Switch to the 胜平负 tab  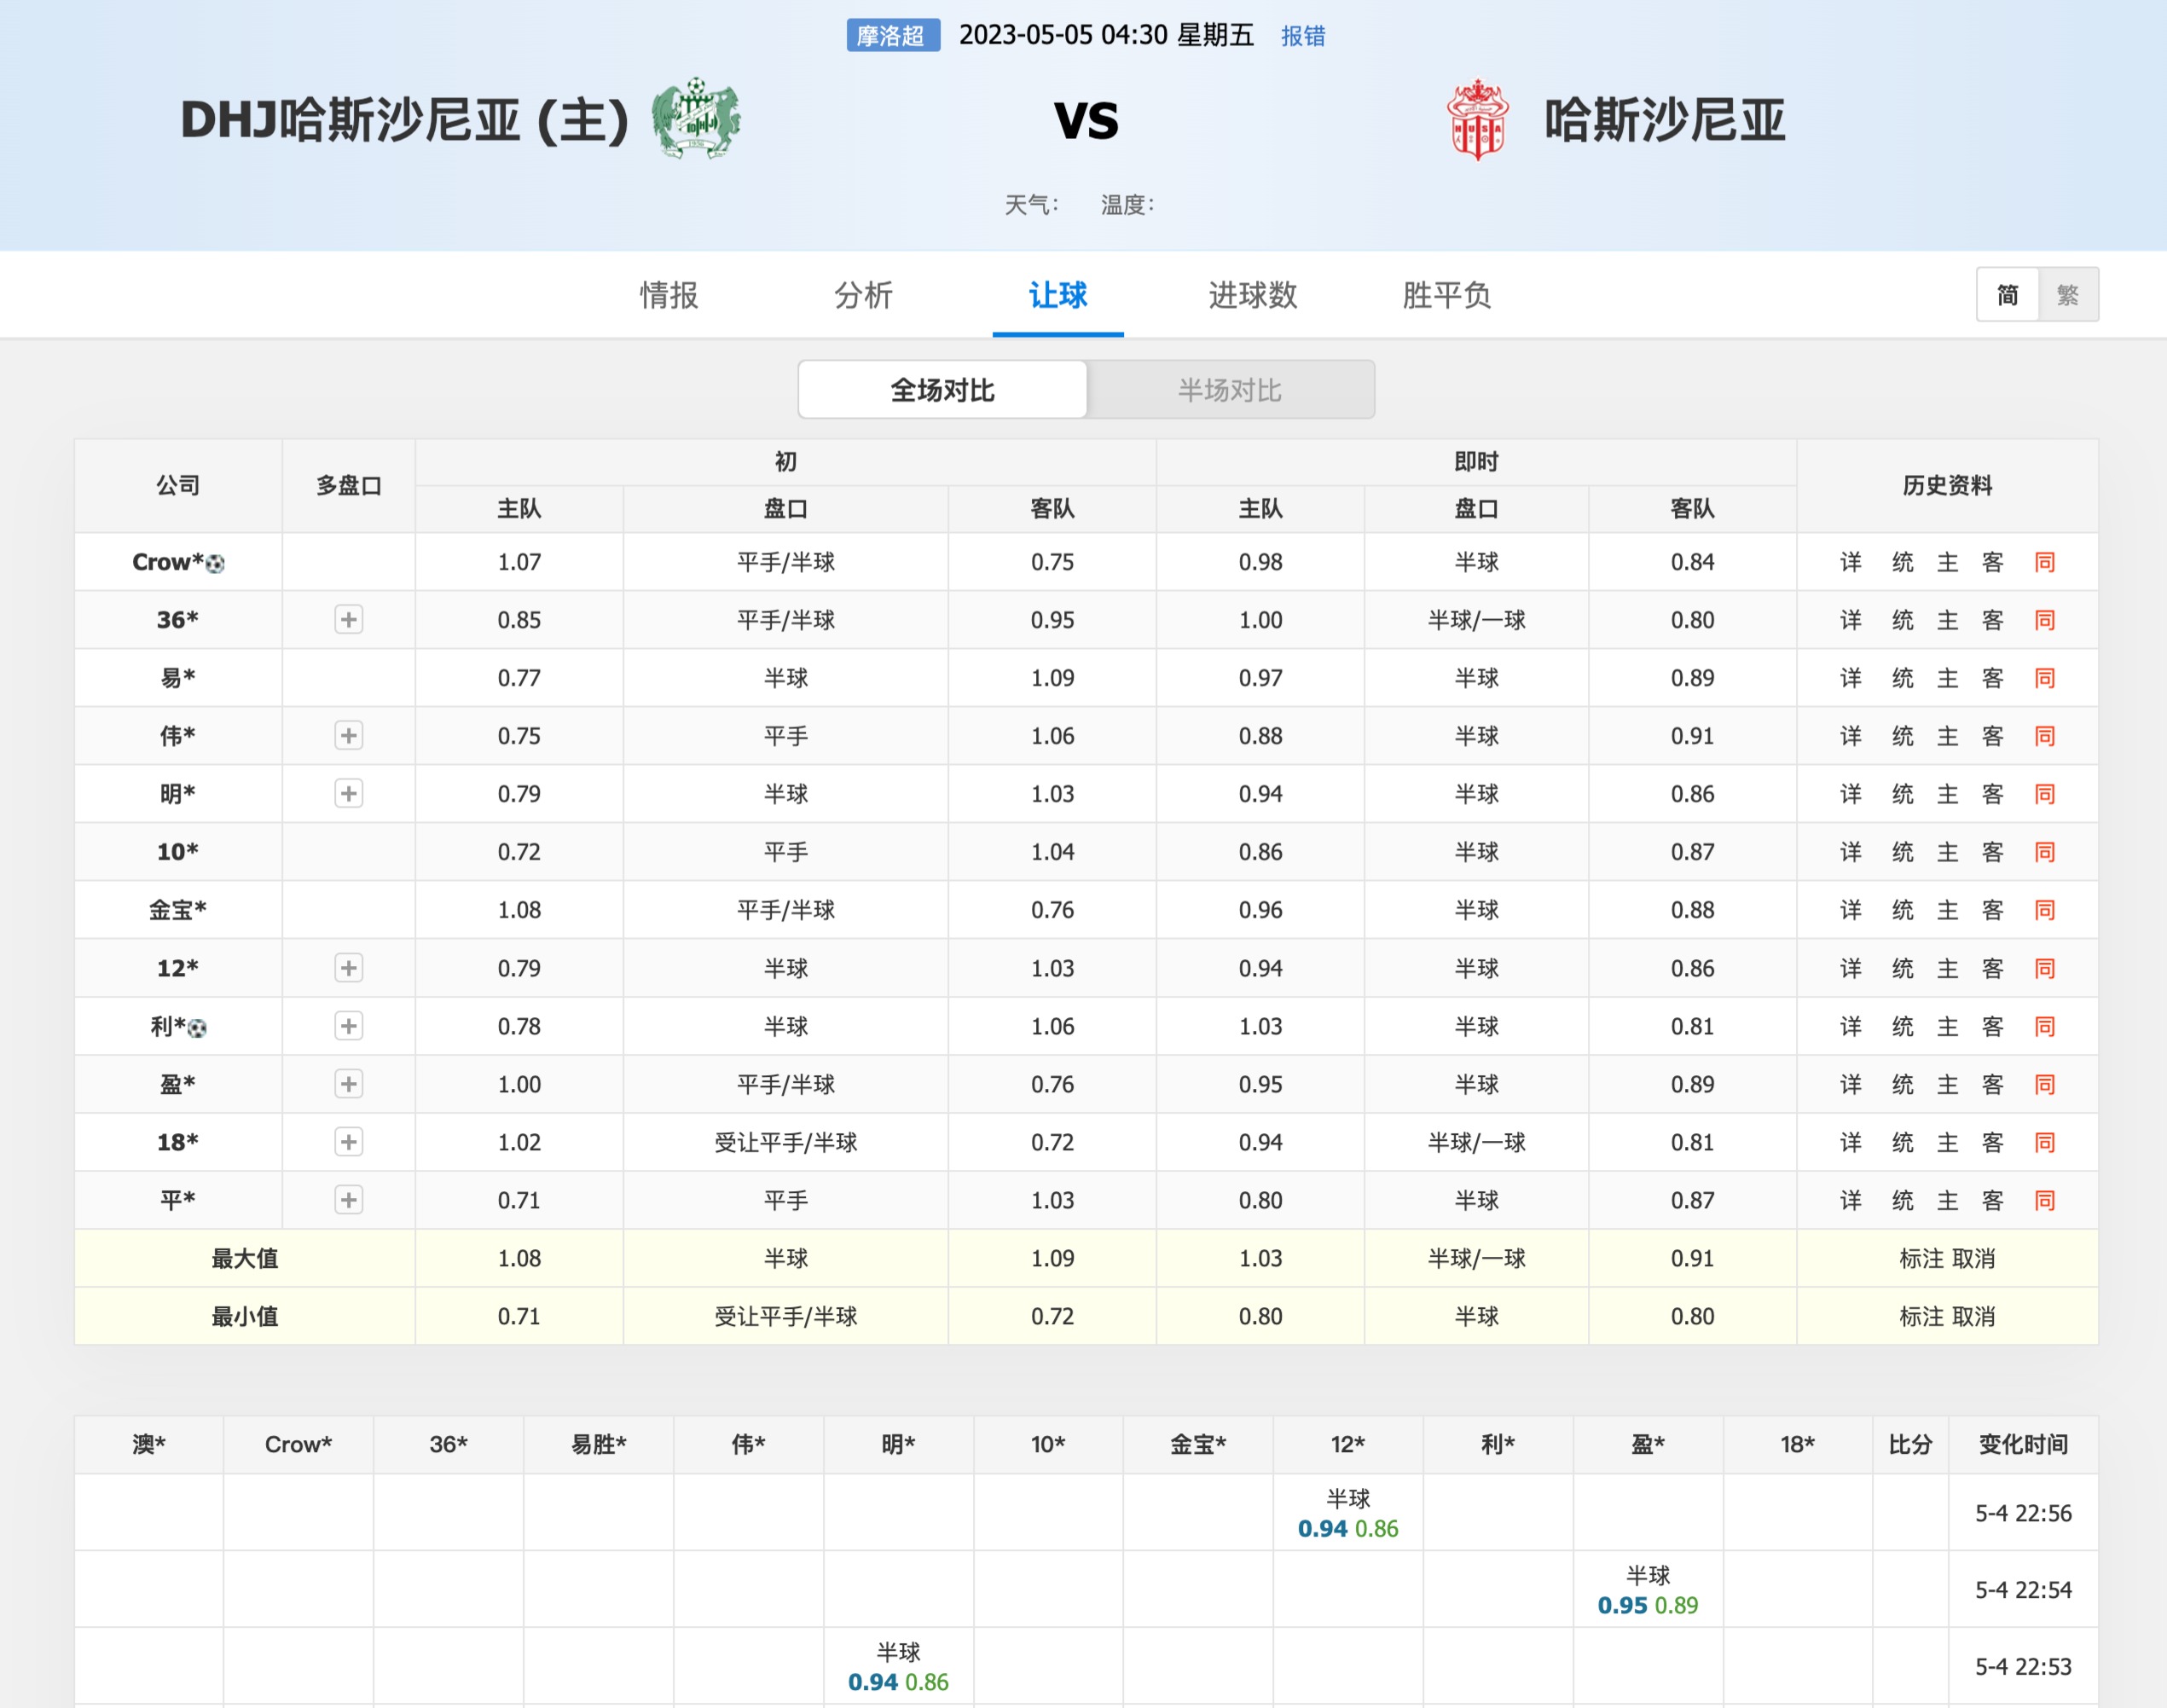[x=1446, y=295]
